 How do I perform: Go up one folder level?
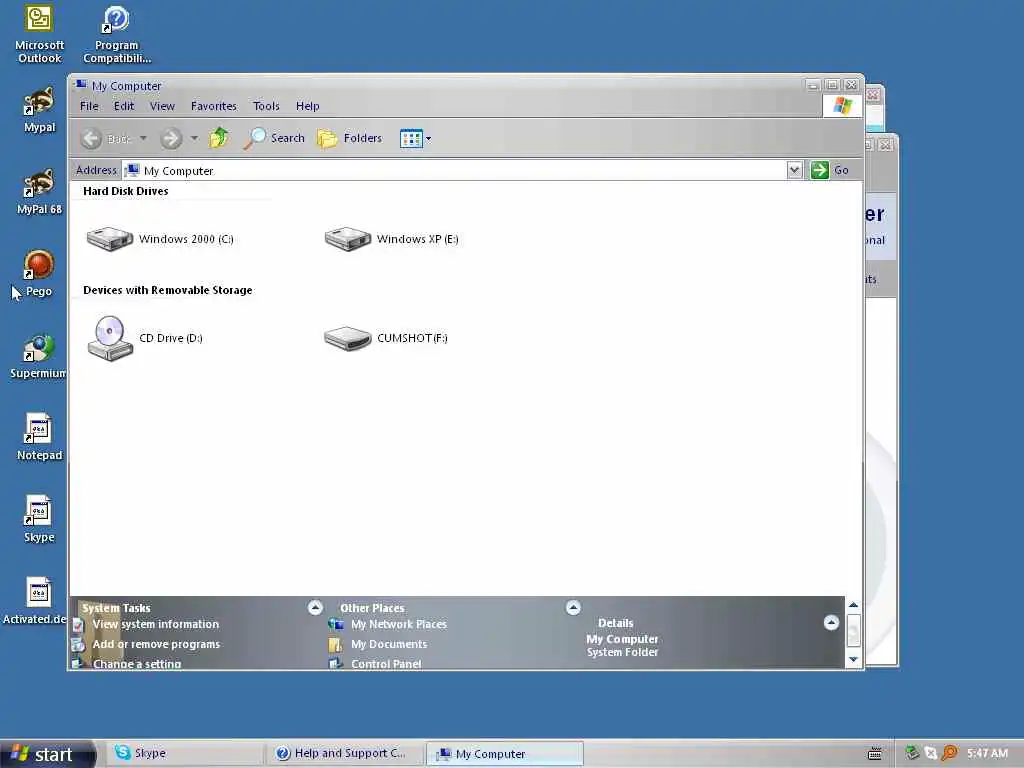[219, 138]
